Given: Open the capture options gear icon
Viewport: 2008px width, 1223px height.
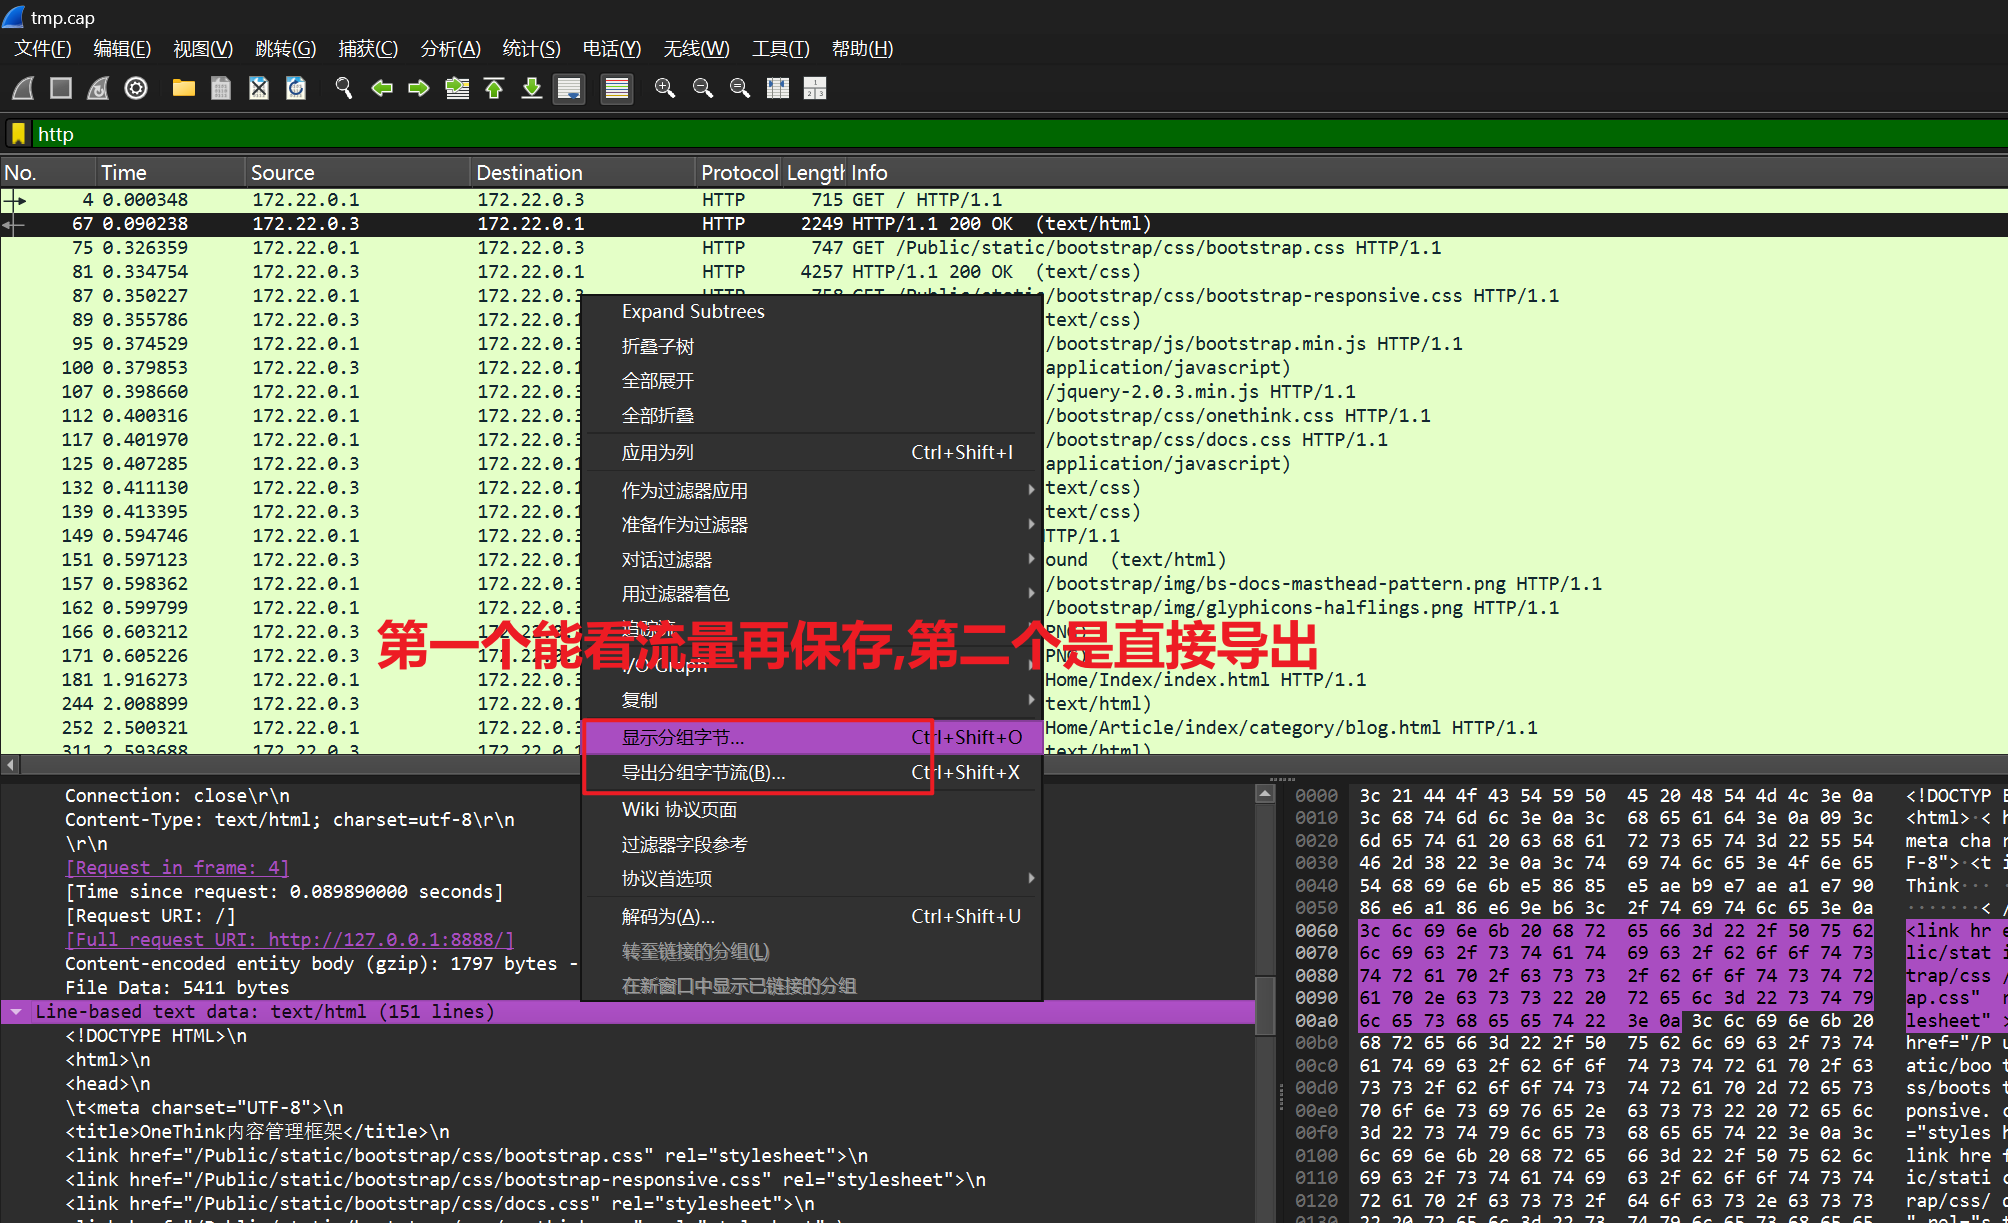Looking at the screenshot, I should 135,88.
